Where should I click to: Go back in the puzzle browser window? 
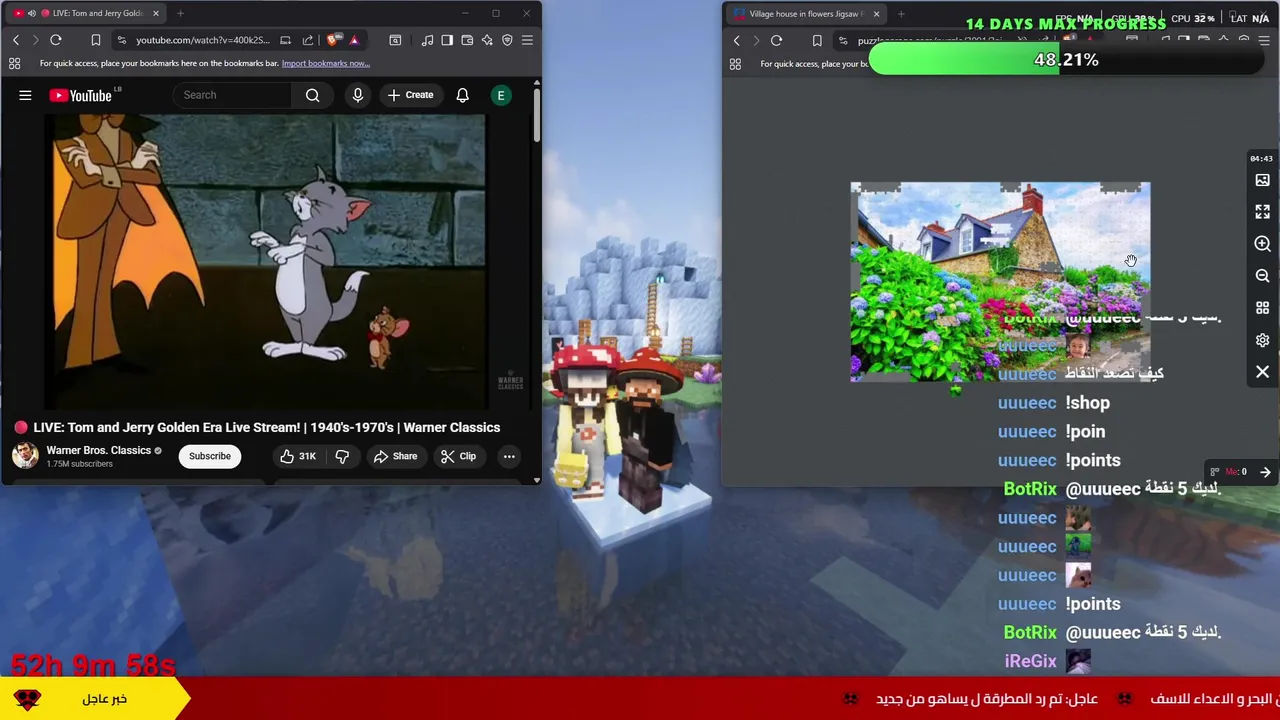click(737, 41)
